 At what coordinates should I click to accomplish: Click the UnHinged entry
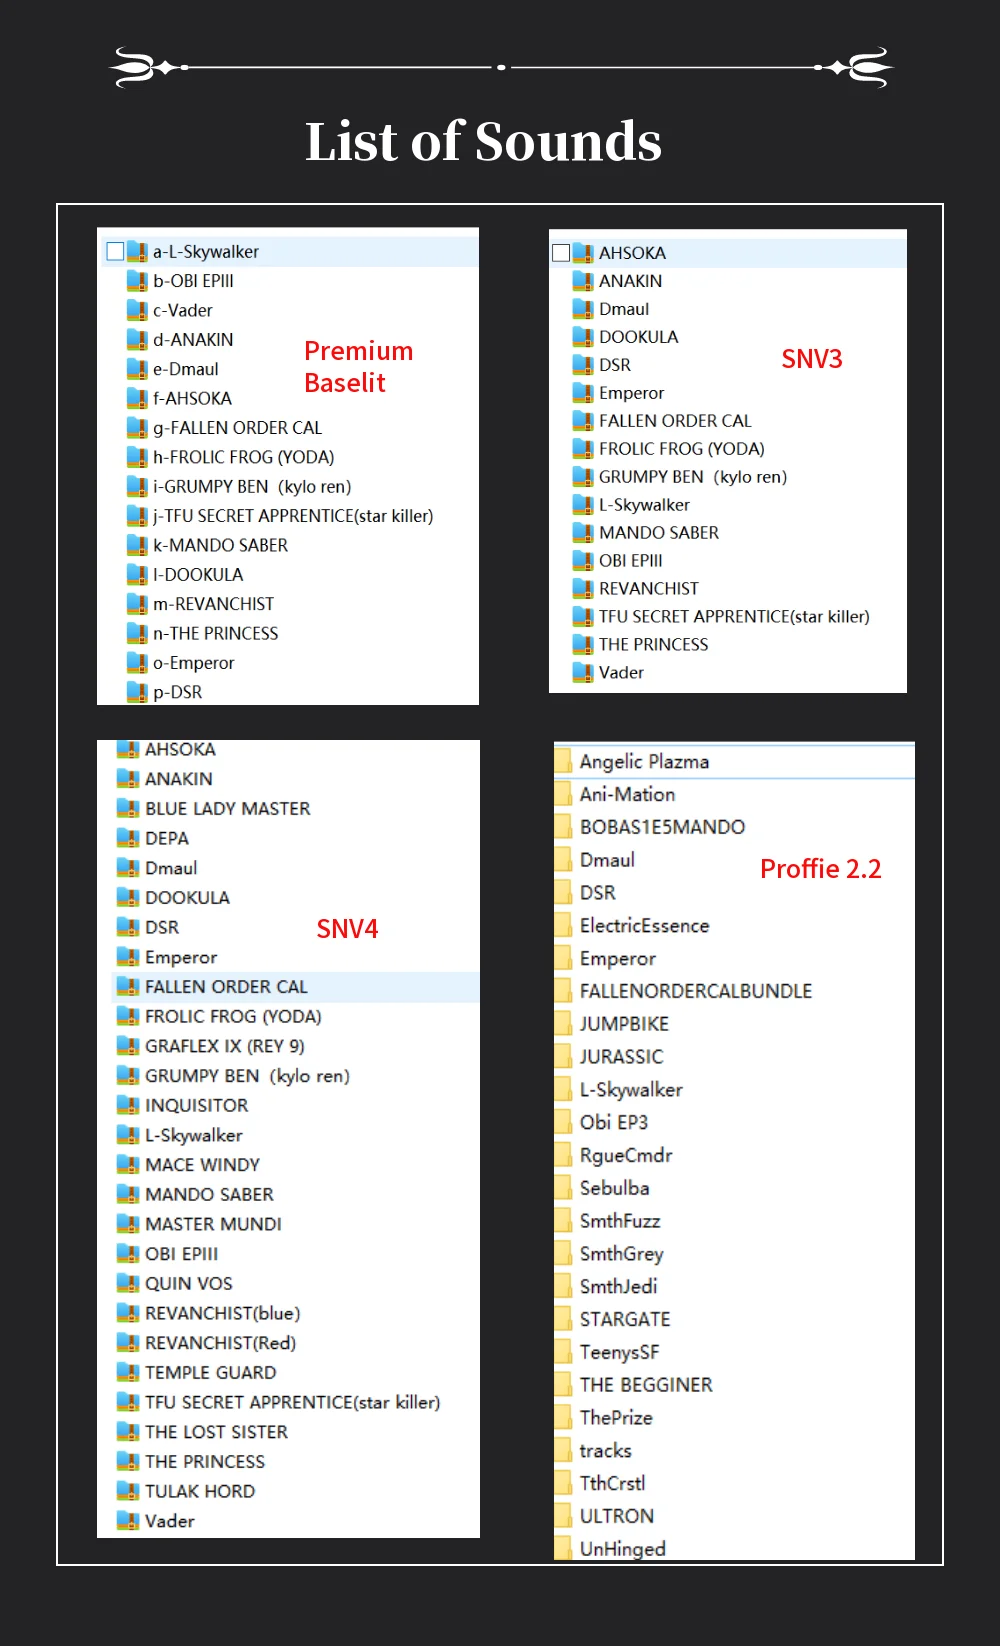(622, 1549)
